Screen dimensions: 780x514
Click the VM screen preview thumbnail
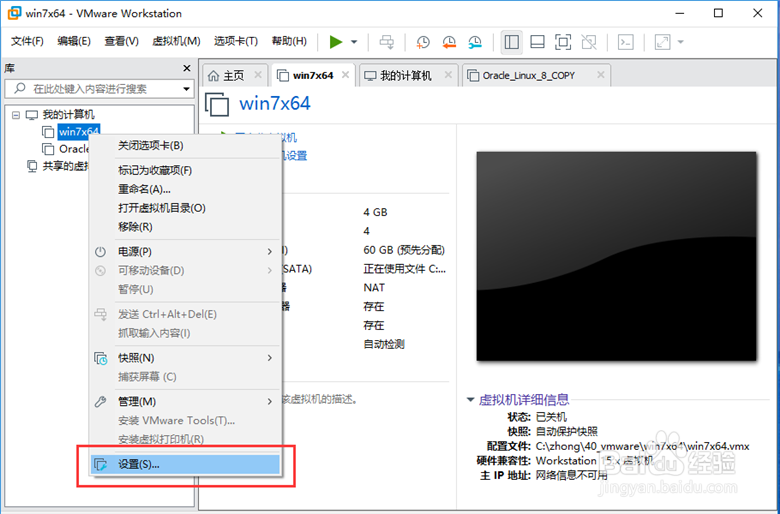coord(616,256)
